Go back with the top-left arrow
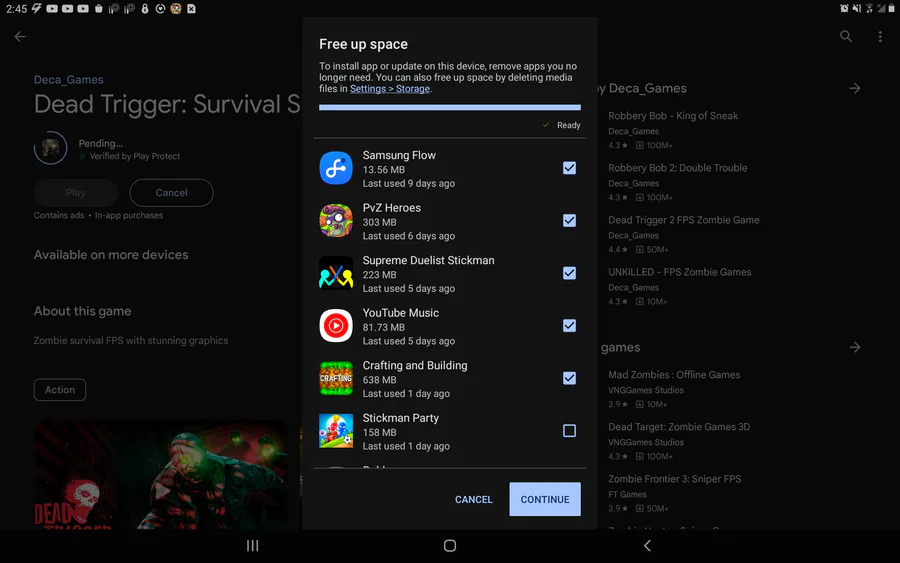This screenshot has height=563, width=900. tap(20, 37)
